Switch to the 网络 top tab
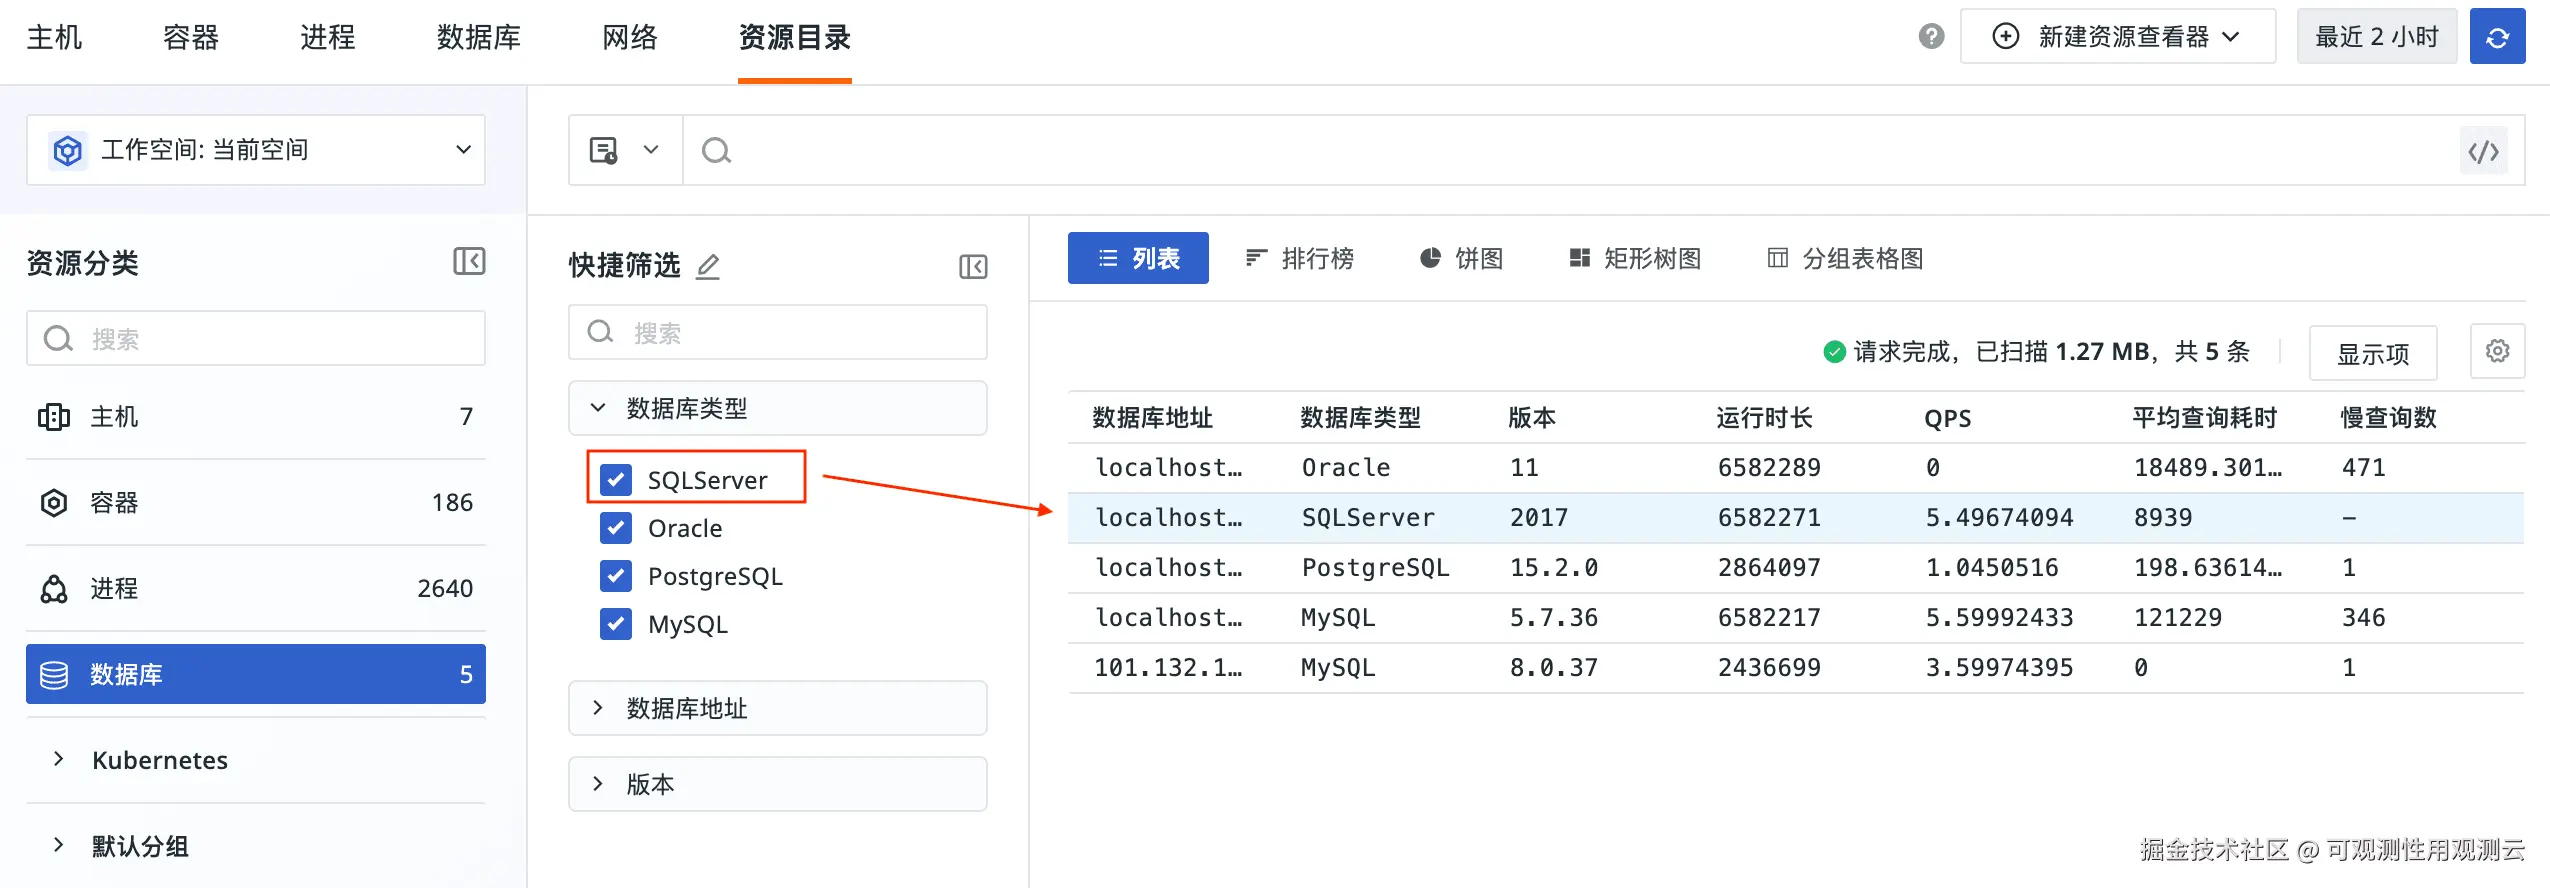The width and height of the screenshot is (2550, 888). 630,38
